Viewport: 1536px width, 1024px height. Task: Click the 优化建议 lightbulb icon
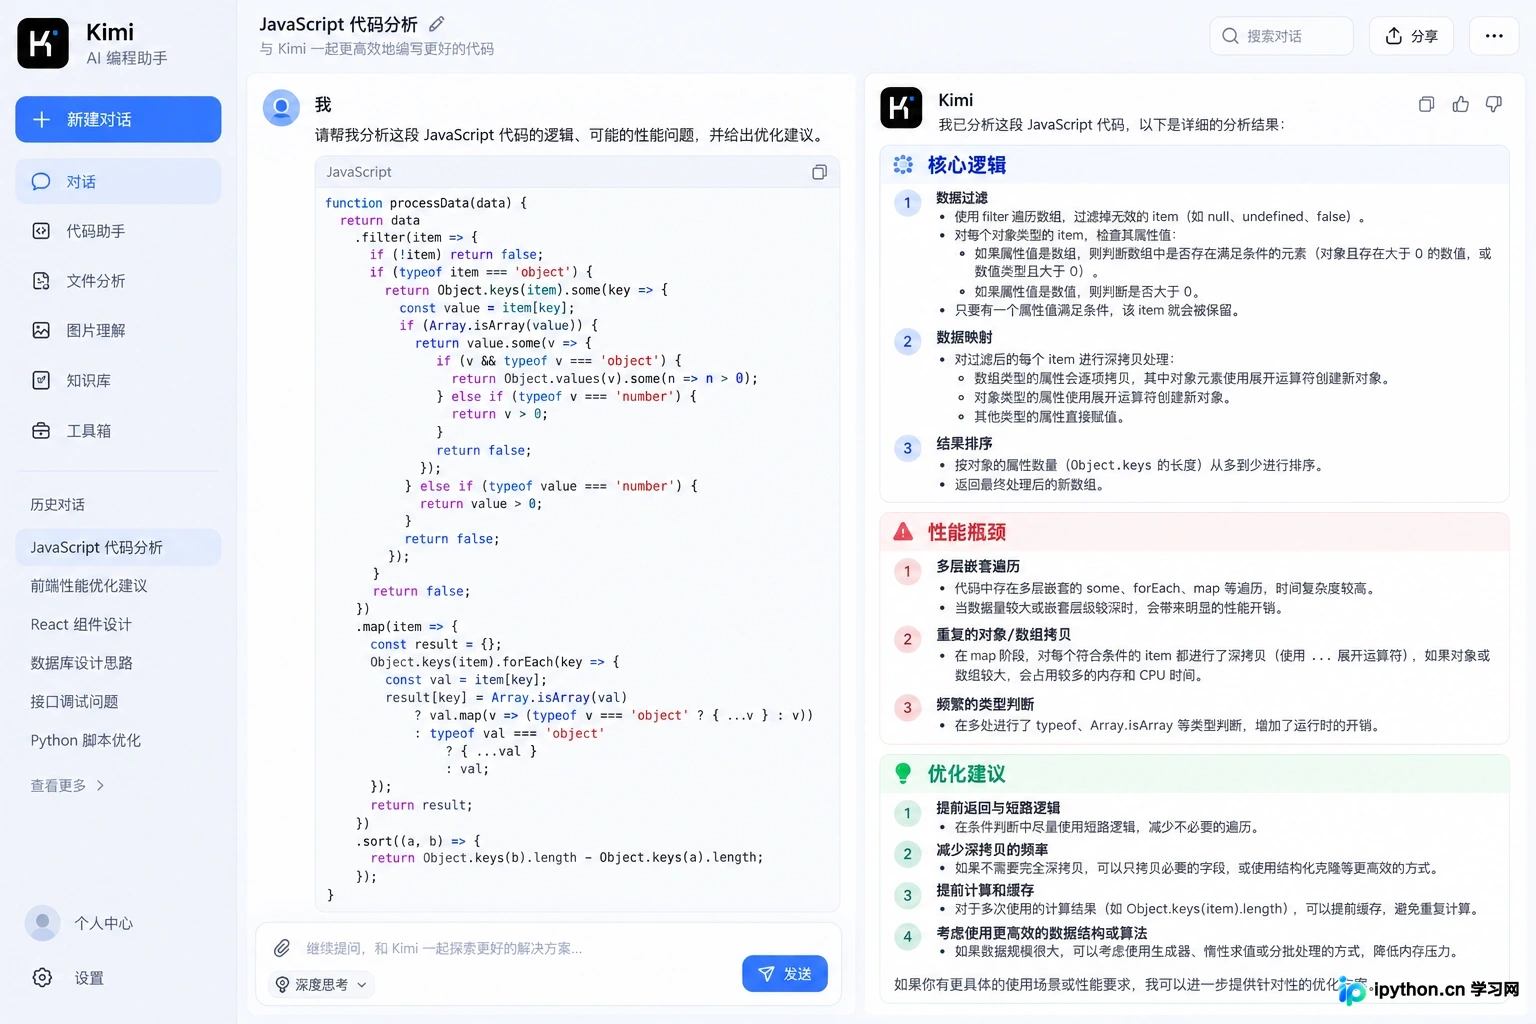[903, 773]
